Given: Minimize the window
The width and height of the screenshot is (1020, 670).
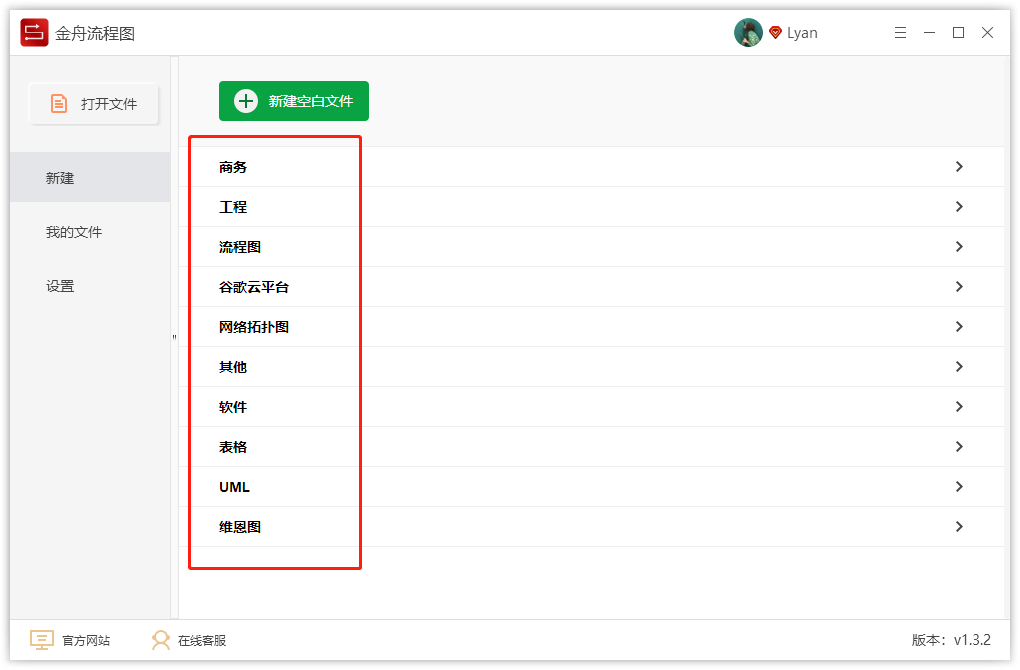Looking at the screenshot, I should (930, 33).
